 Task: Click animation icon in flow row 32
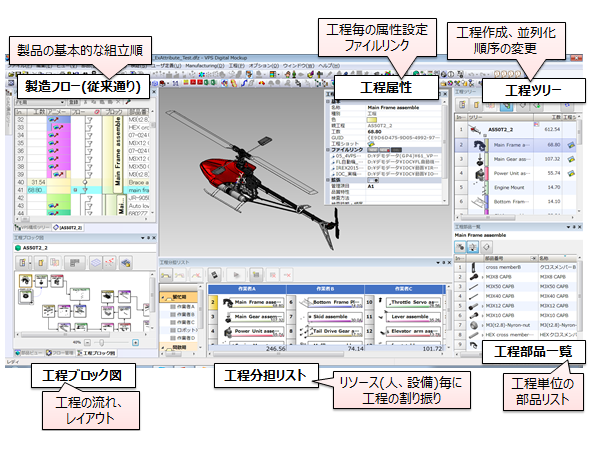[x=54, y=119]
